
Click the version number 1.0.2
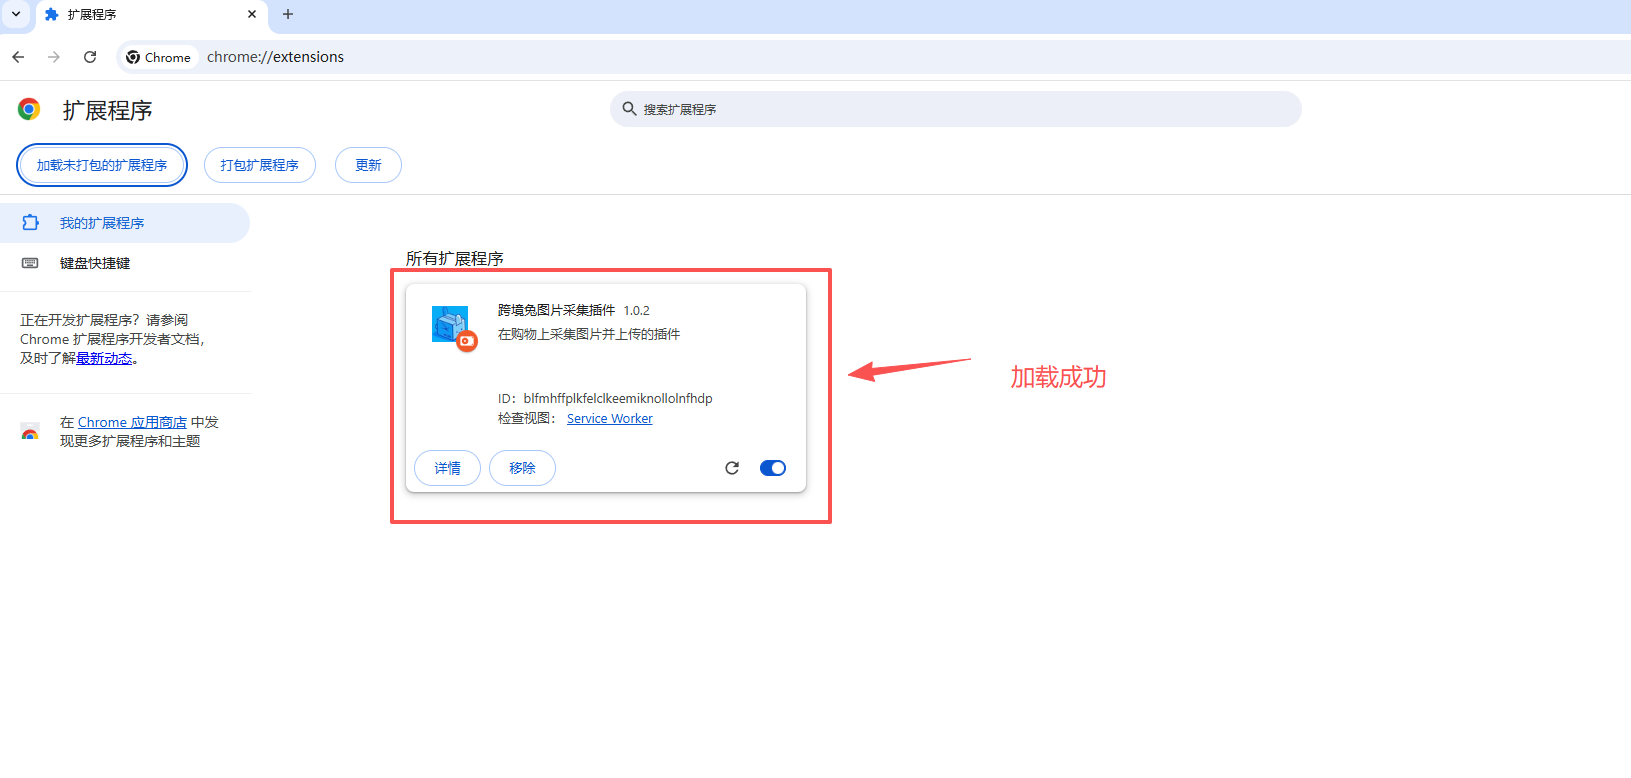(637, 310)
